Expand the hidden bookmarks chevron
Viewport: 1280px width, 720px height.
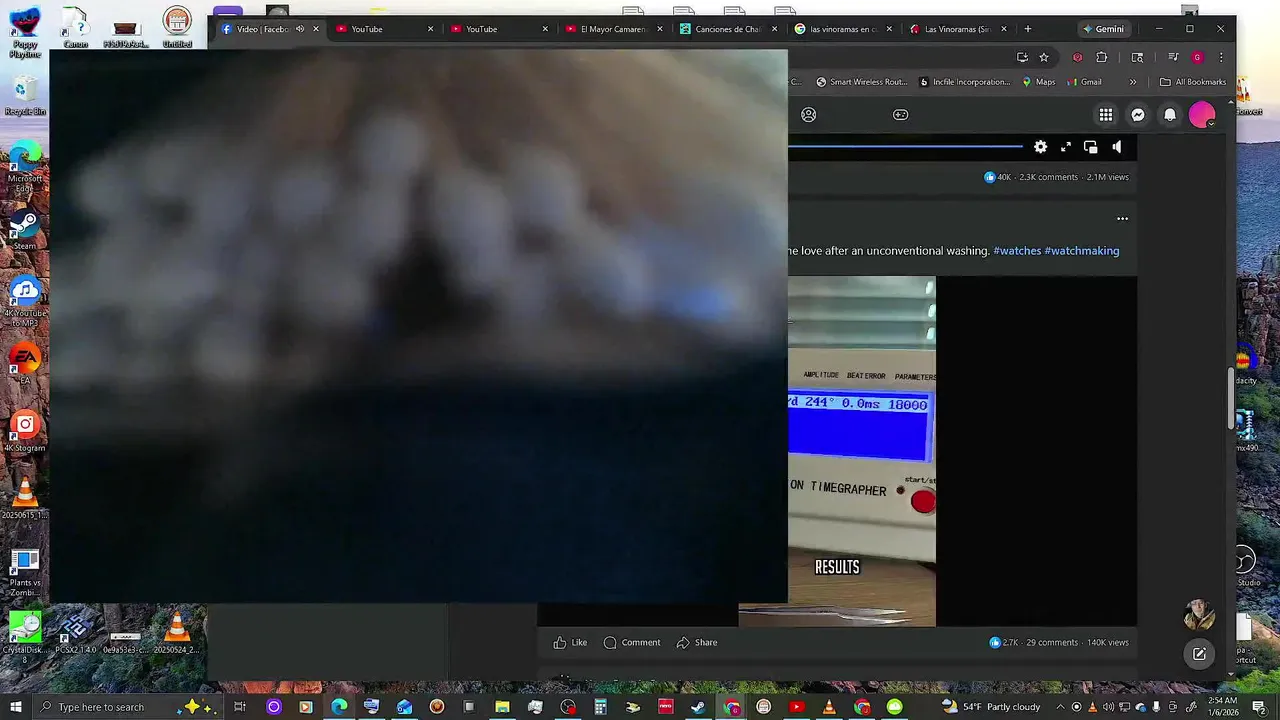click(1133, 82)
